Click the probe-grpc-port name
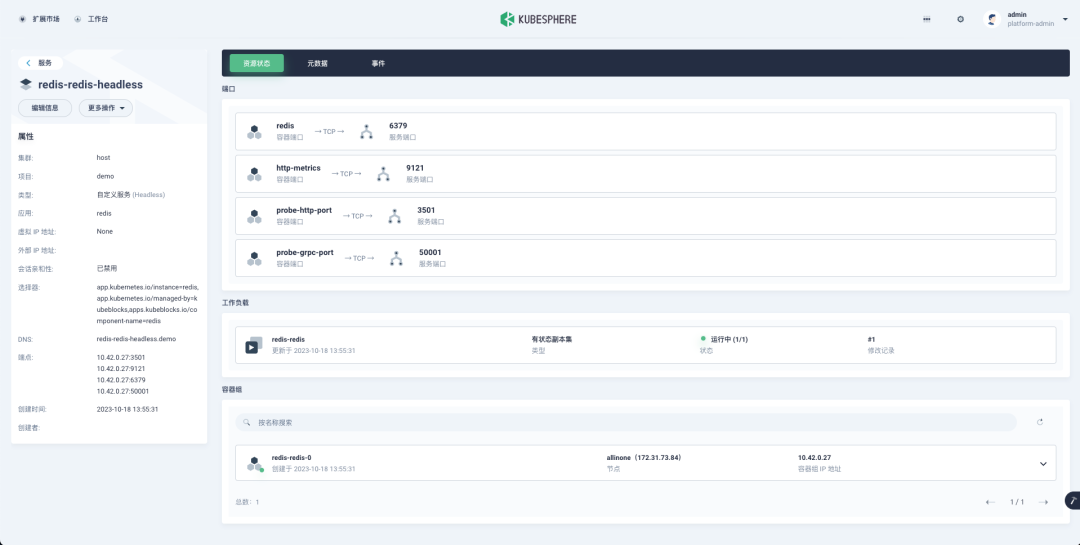The height and width of the screenshot is (545, 1080). [304, 253]
